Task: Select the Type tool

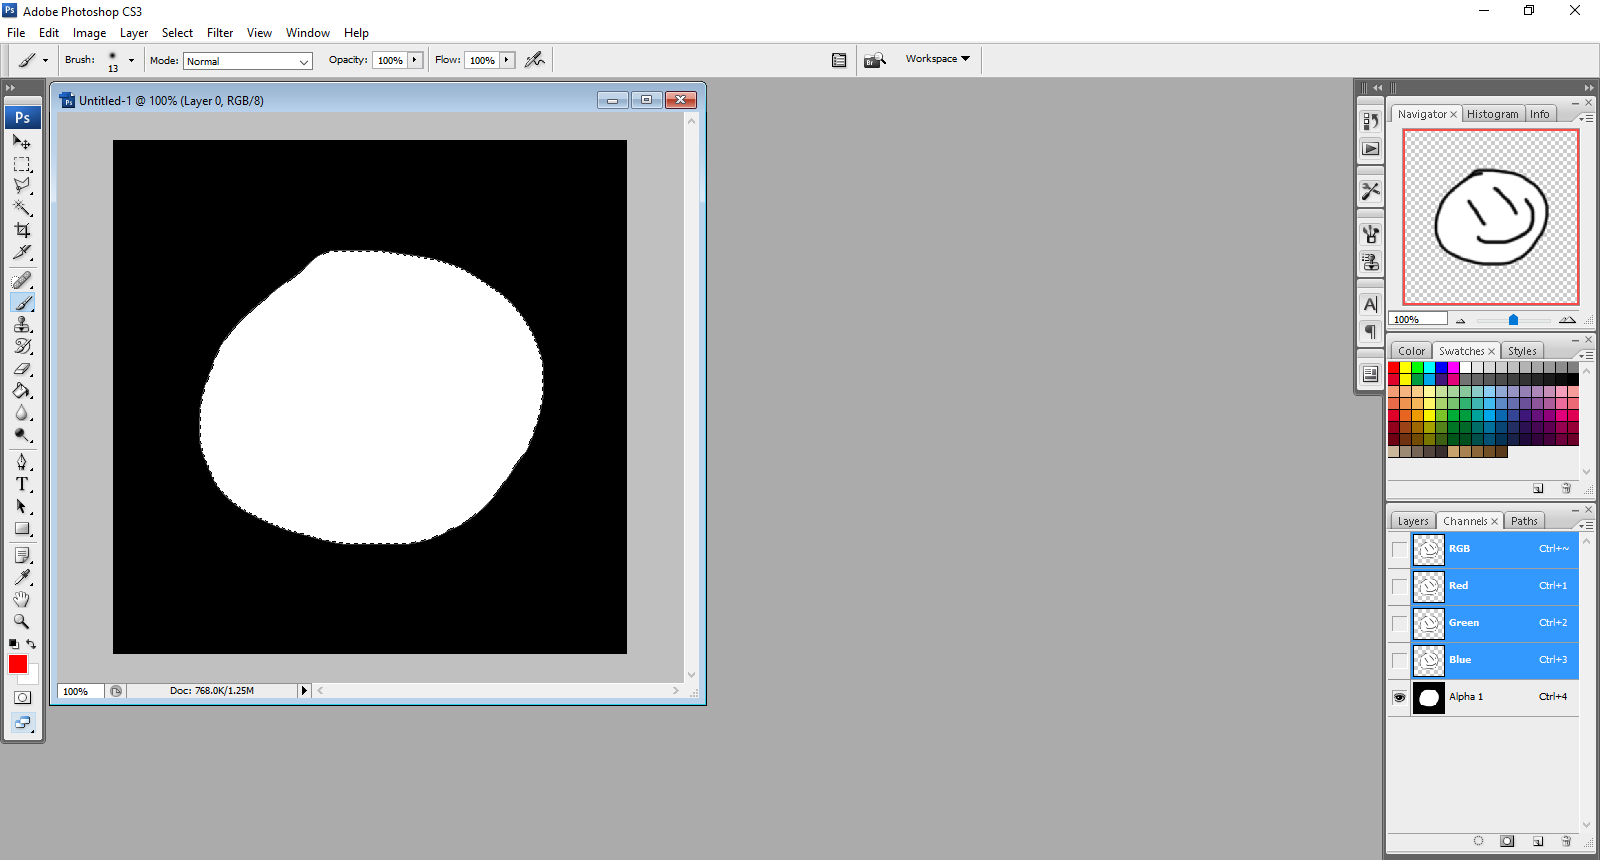Action: click(x=22, y=484)
